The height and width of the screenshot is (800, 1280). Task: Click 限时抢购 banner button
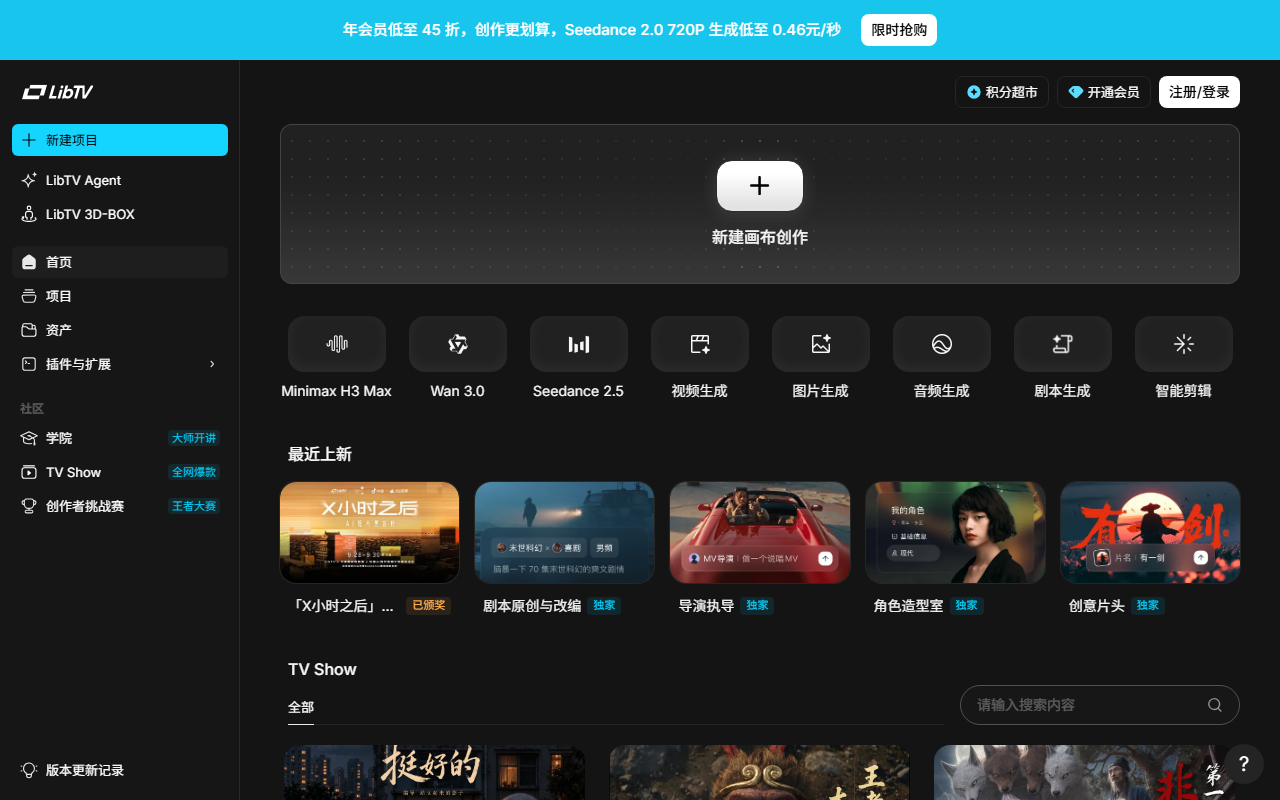point(899,30)
